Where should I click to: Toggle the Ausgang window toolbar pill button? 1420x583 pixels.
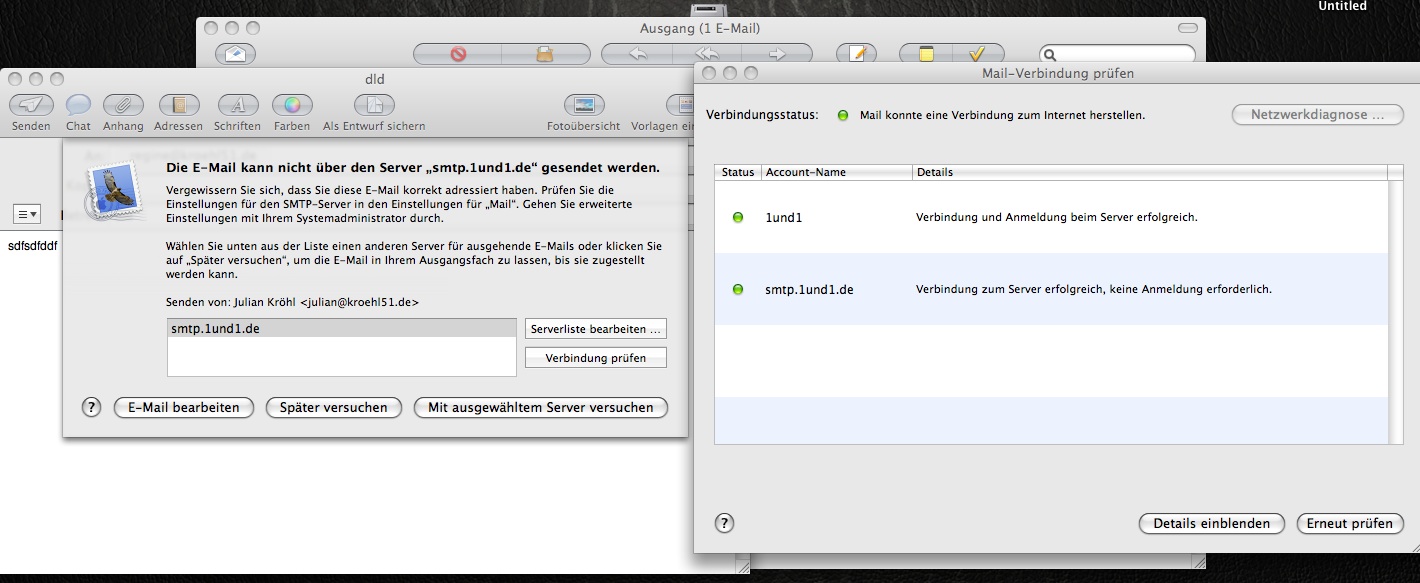click(1187, 28)
